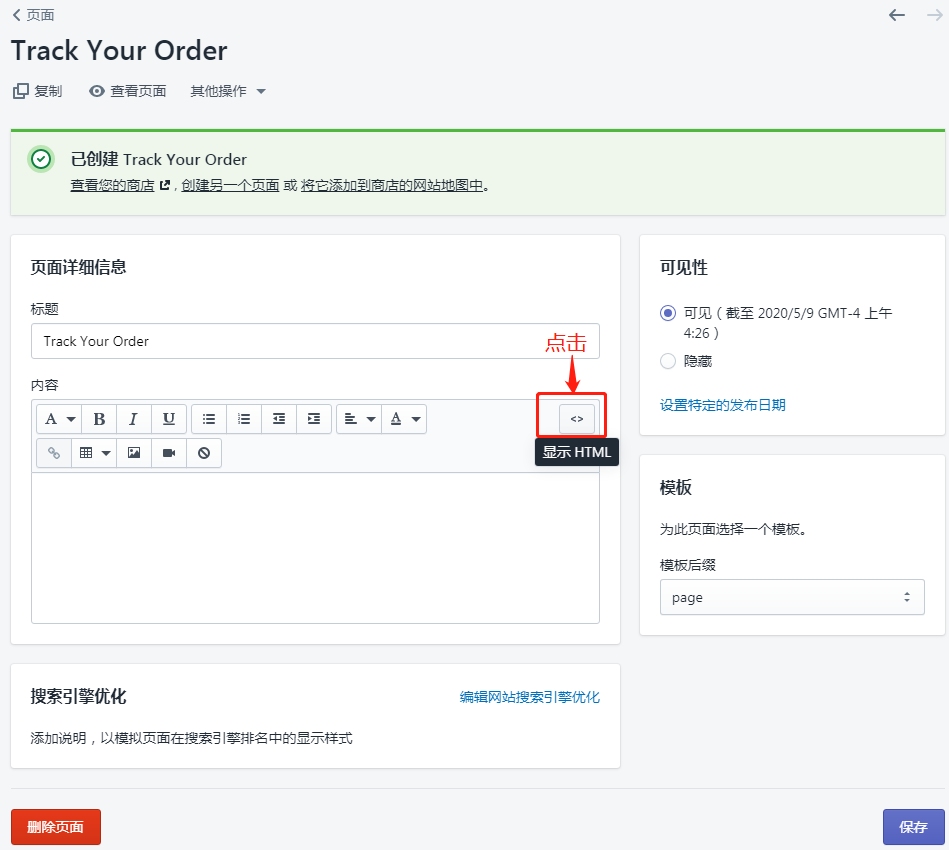
Task: Click inside the 标题 title input field
Action: pos(300,341)
